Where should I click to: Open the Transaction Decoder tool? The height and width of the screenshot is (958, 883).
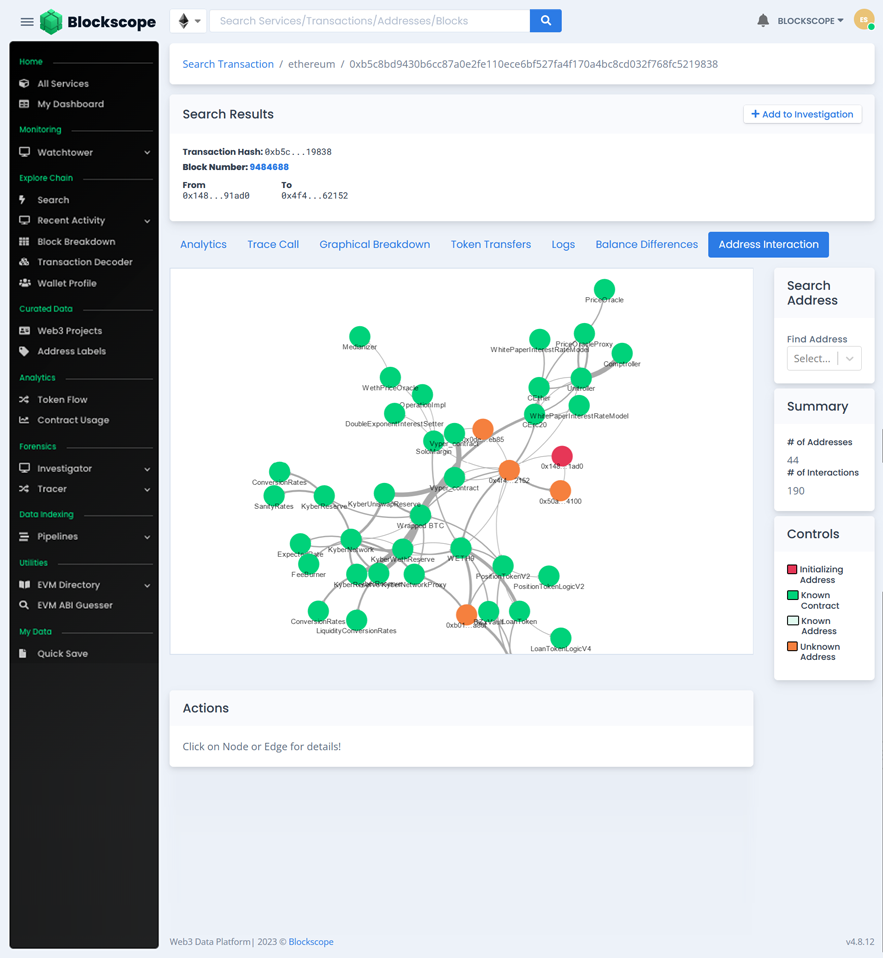point(24,262)
